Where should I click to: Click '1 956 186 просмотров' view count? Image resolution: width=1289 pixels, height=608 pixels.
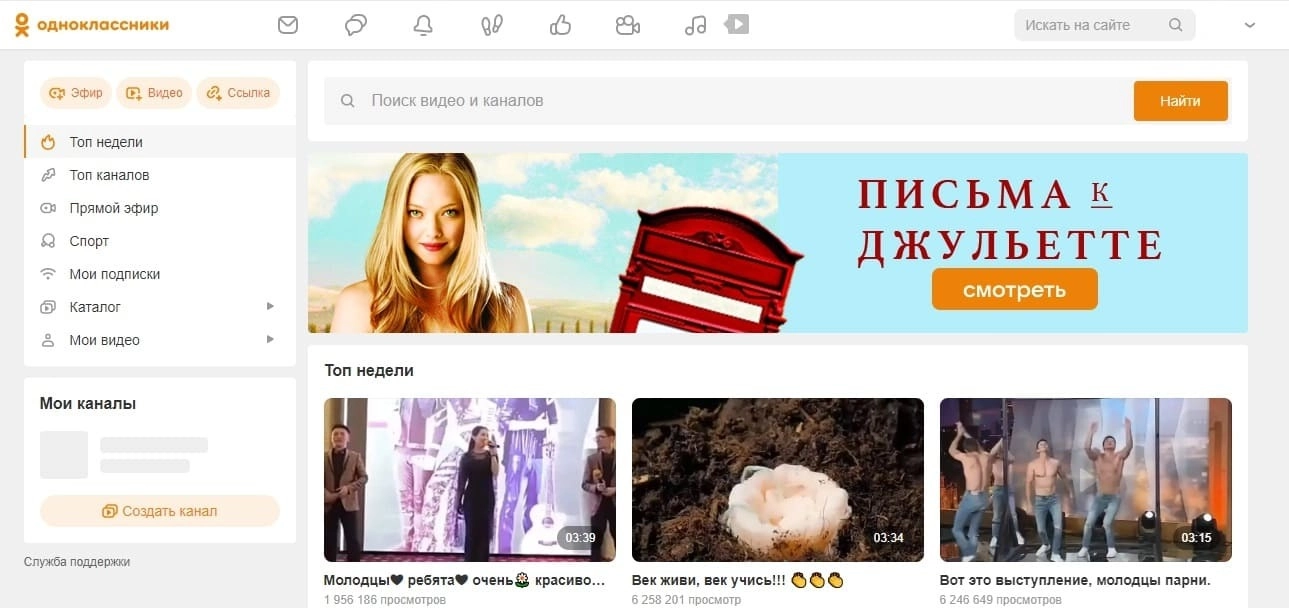385,600
